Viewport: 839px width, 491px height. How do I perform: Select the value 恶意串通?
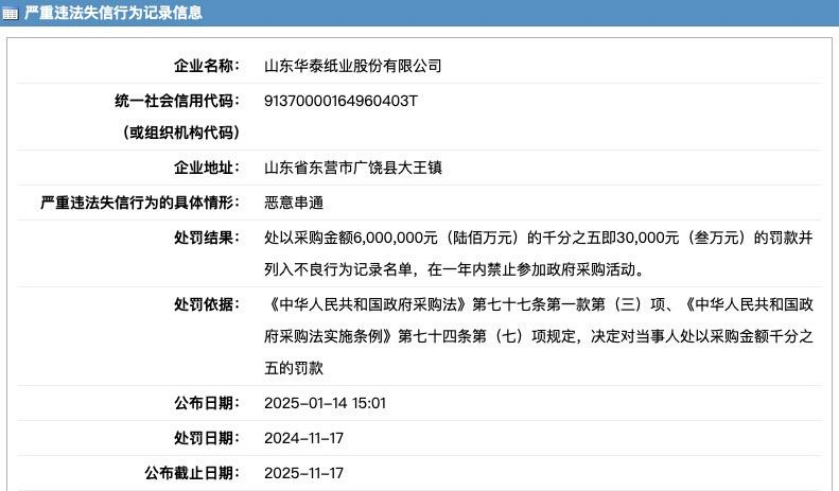pos(294,202)
